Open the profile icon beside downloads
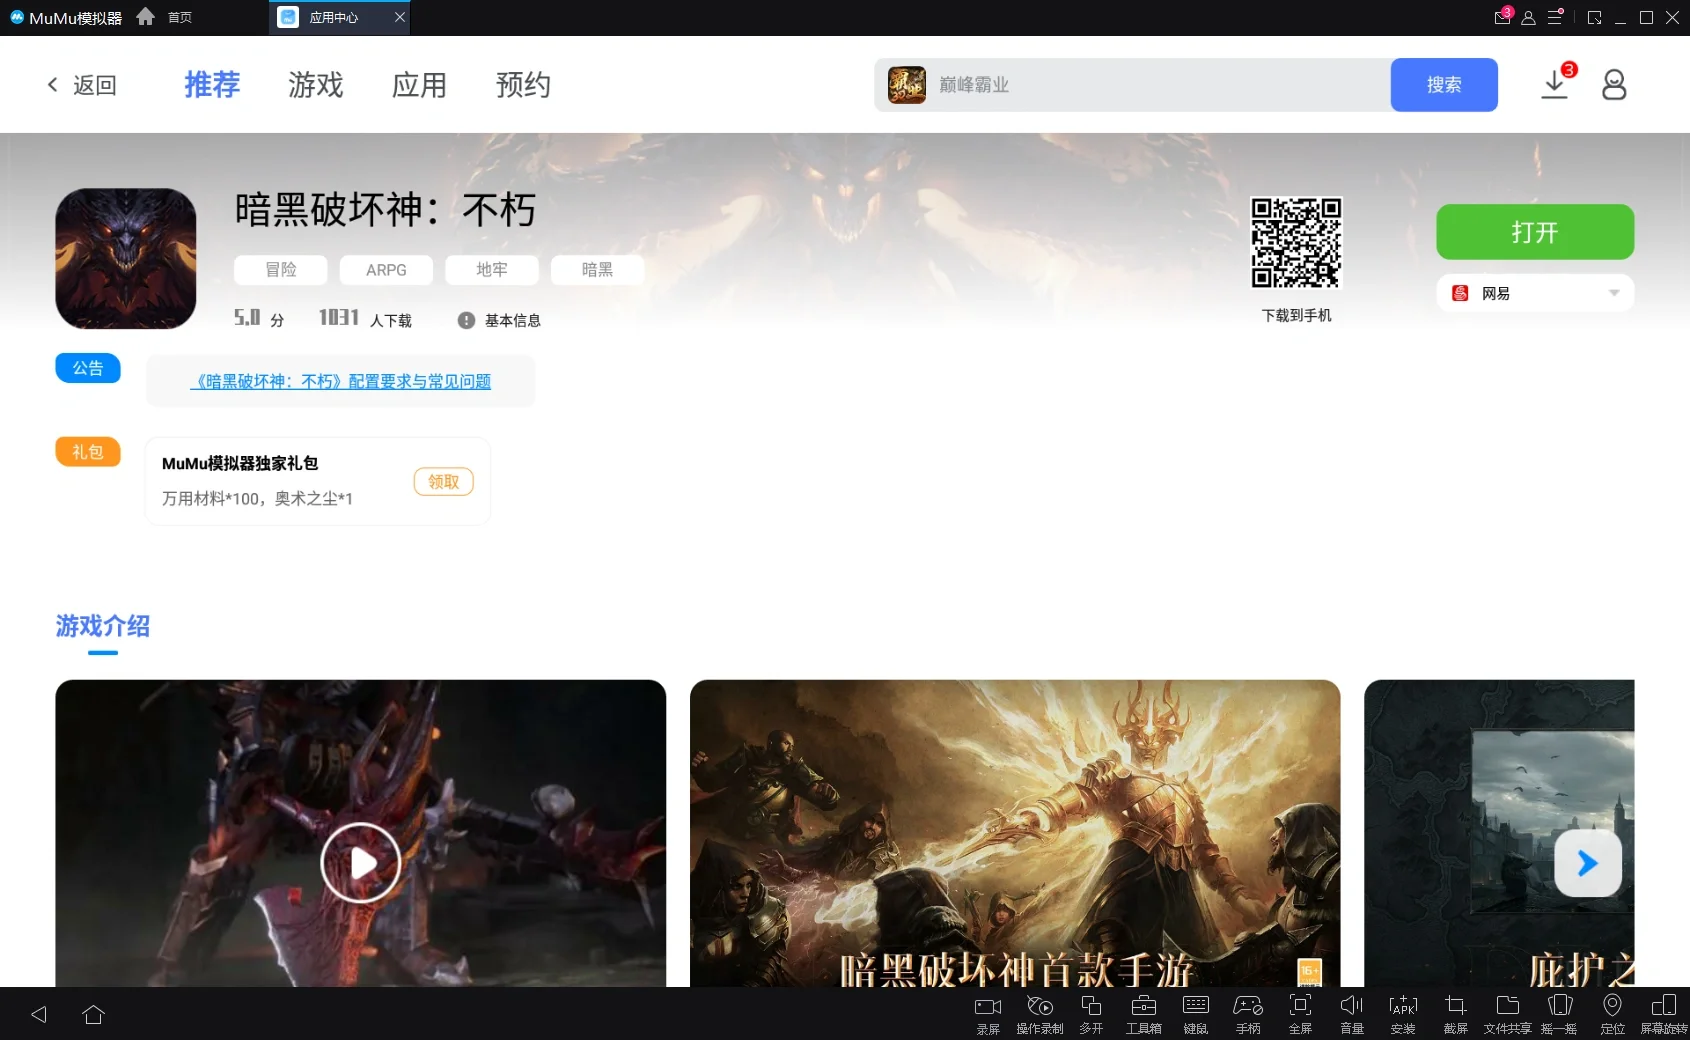The image size is (1690, 1040). coord(1614,85)
